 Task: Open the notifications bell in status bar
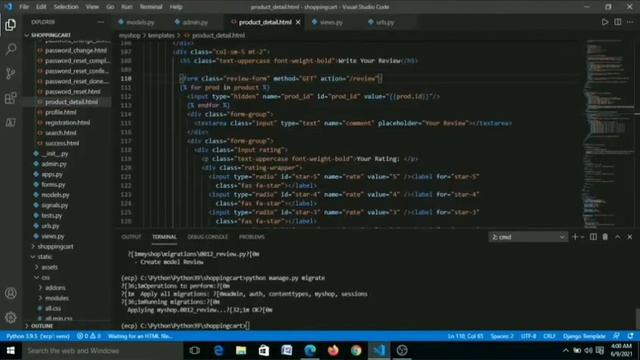coord(631,336)
